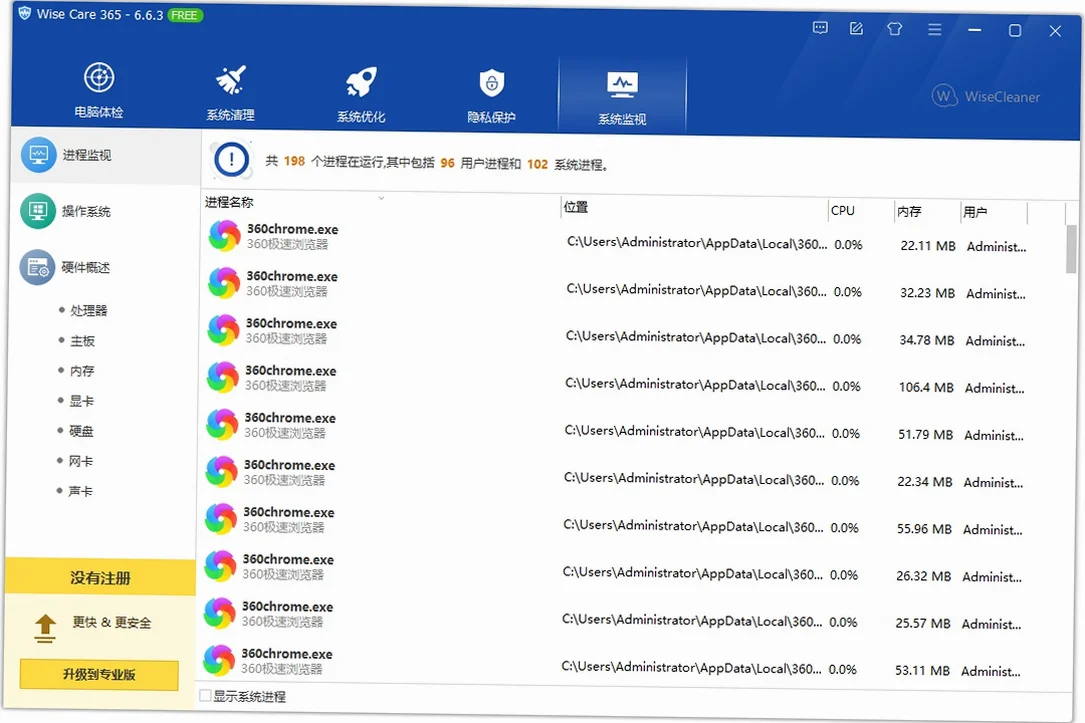This screenshot has width=1085, height=723.
Task: Click the 360chrome icon in the 26.32 MB row
Action: click(220, 565)
